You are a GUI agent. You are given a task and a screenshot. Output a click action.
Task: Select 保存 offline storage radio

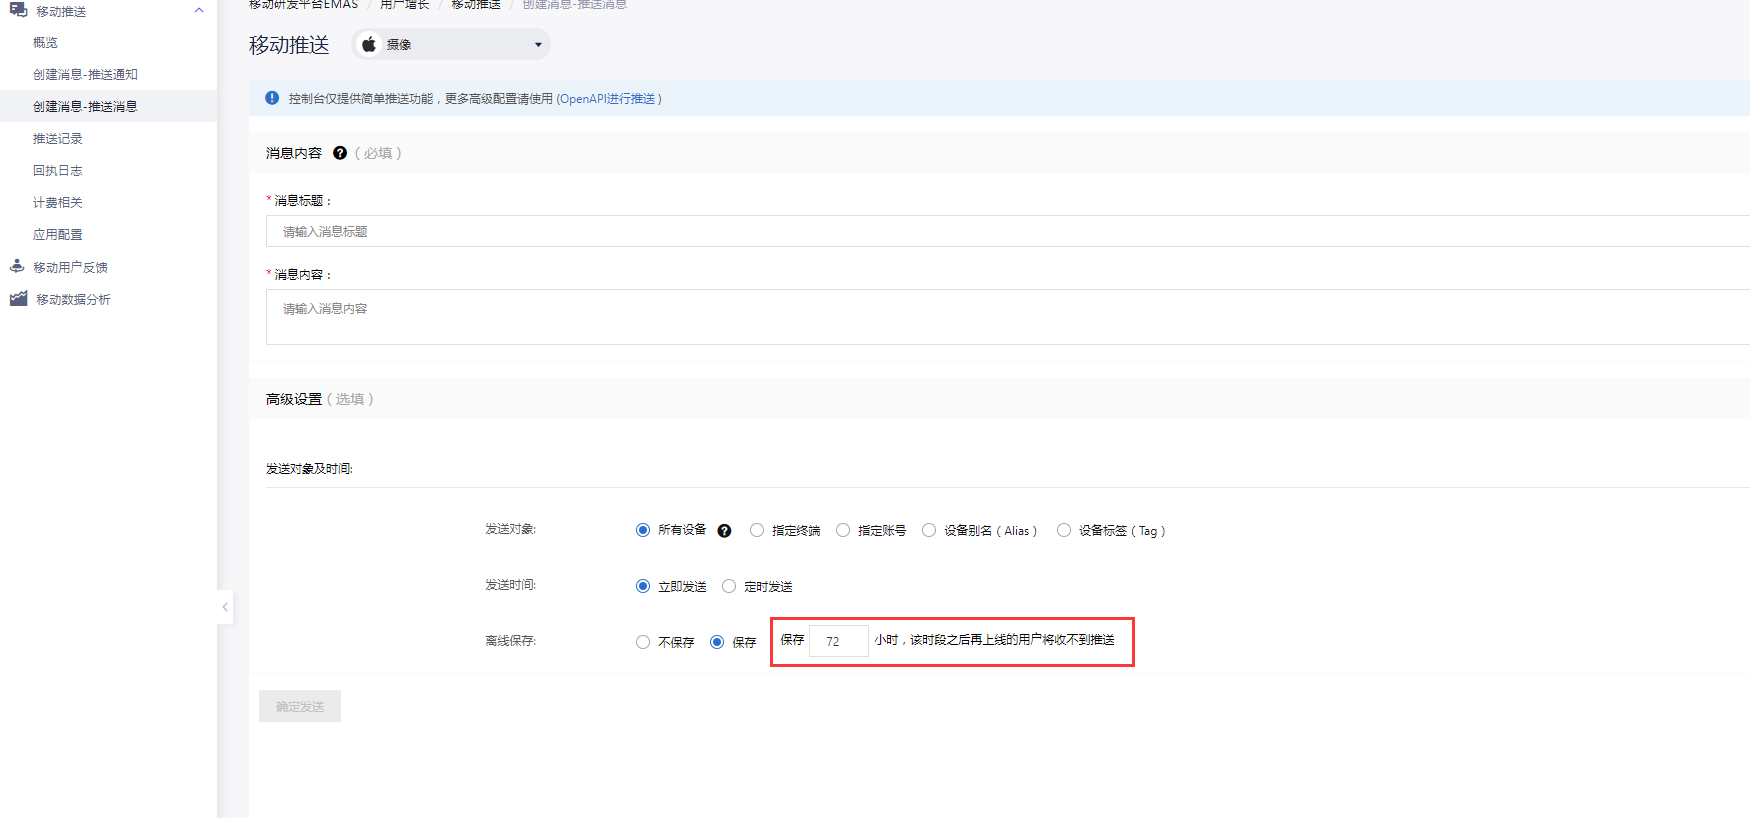tap(717, 642)
